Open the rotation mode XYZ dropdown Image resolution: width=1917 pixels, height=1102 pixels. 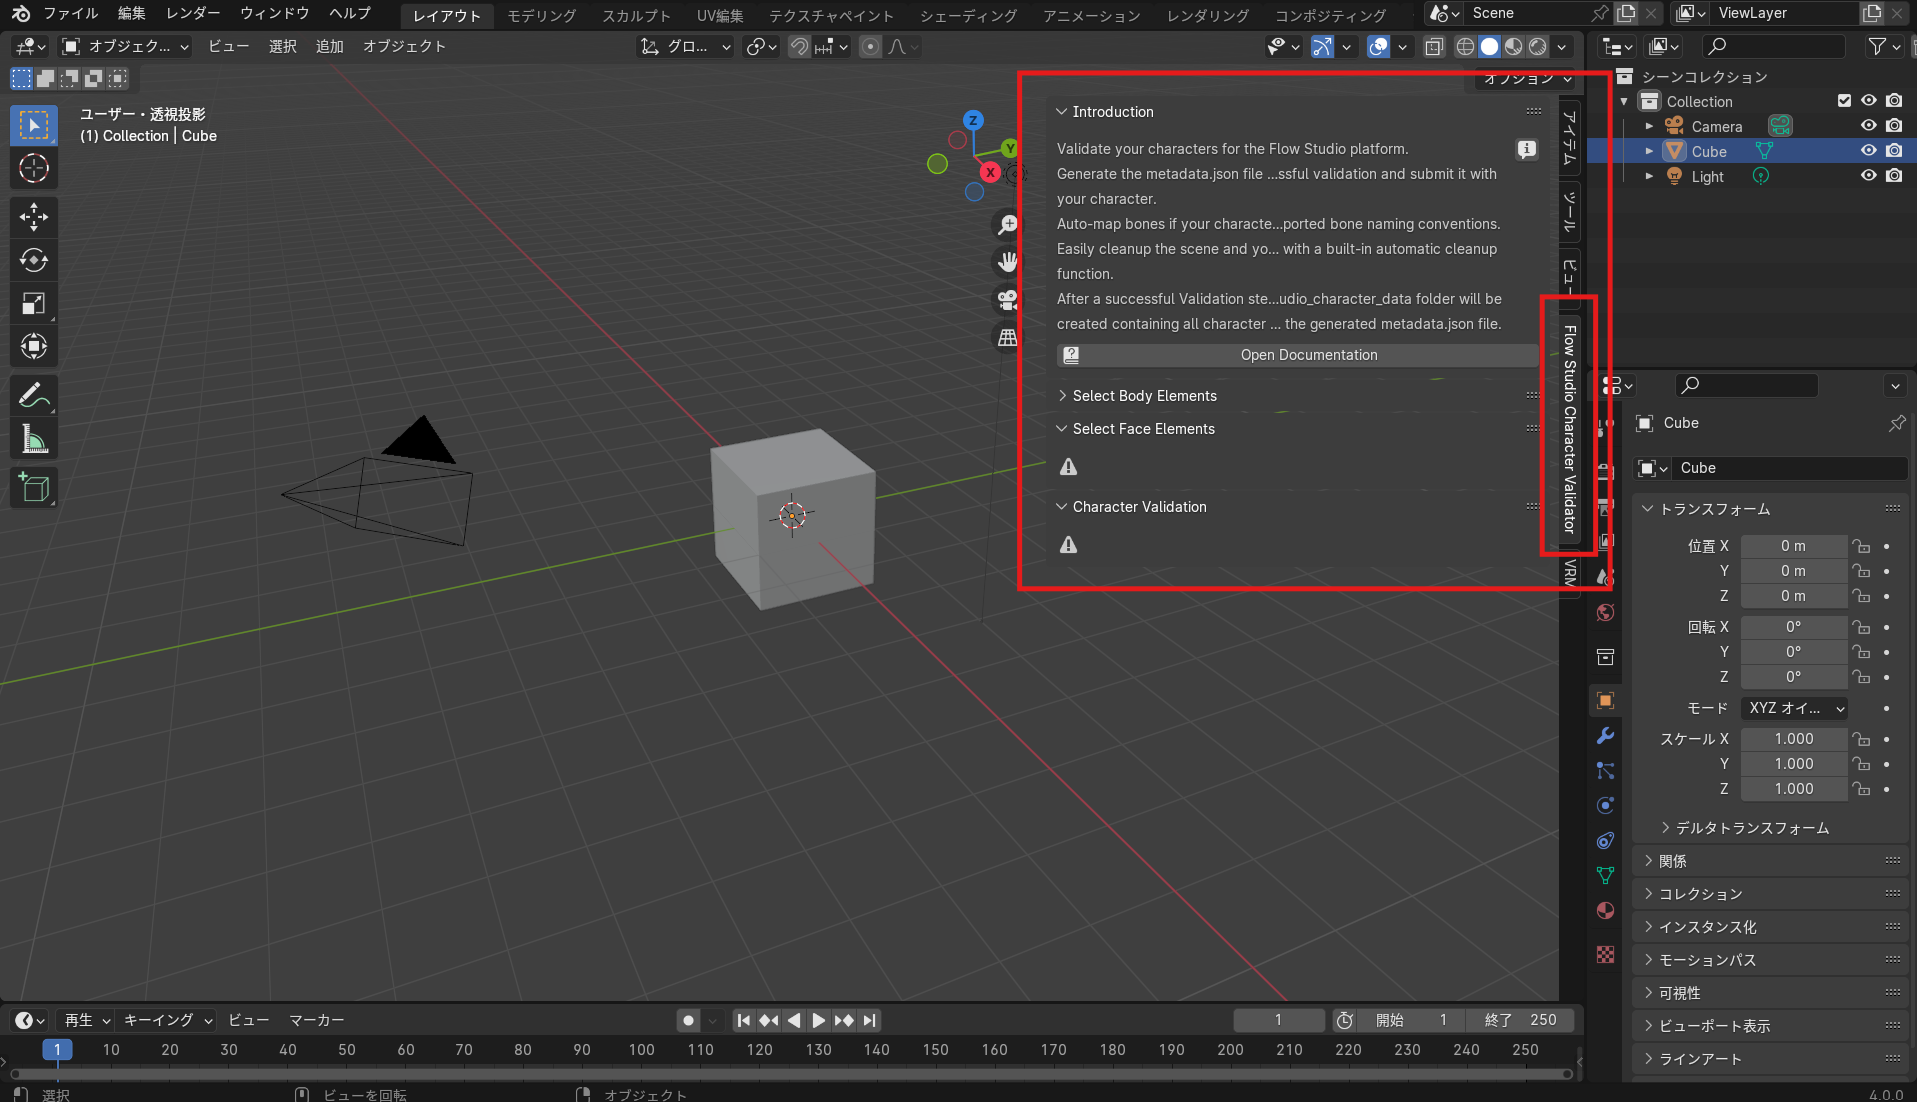[1794, 708]
